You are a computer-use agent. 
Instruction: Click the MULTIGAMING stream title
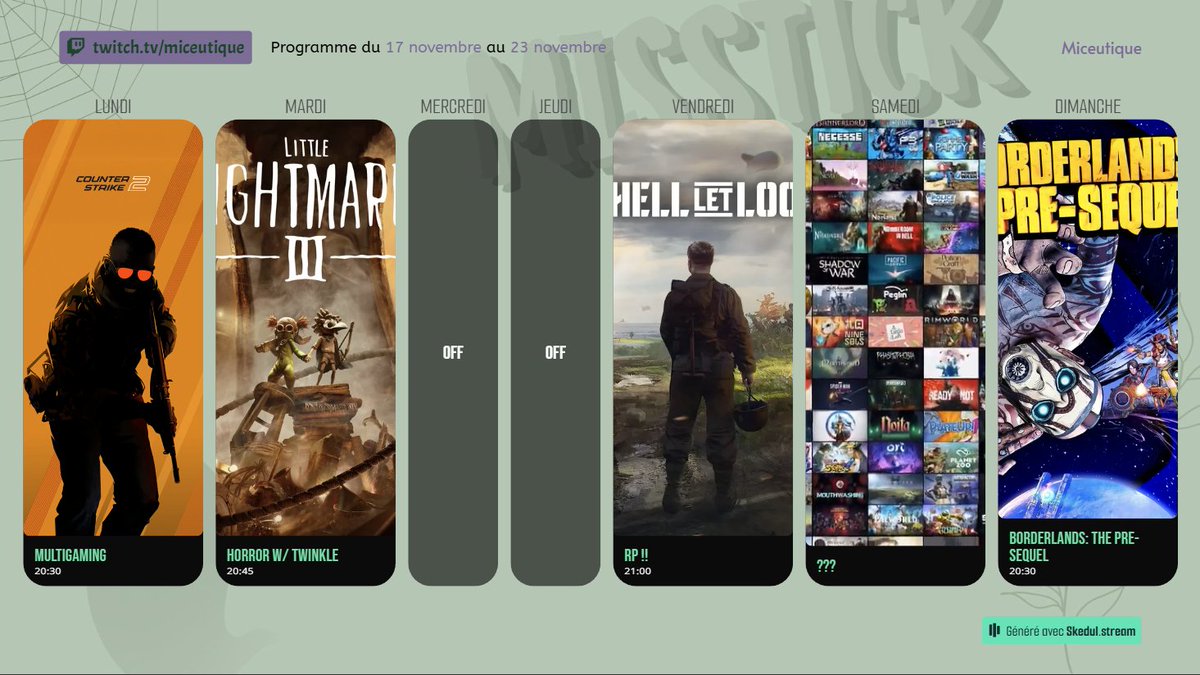(70, 555)
